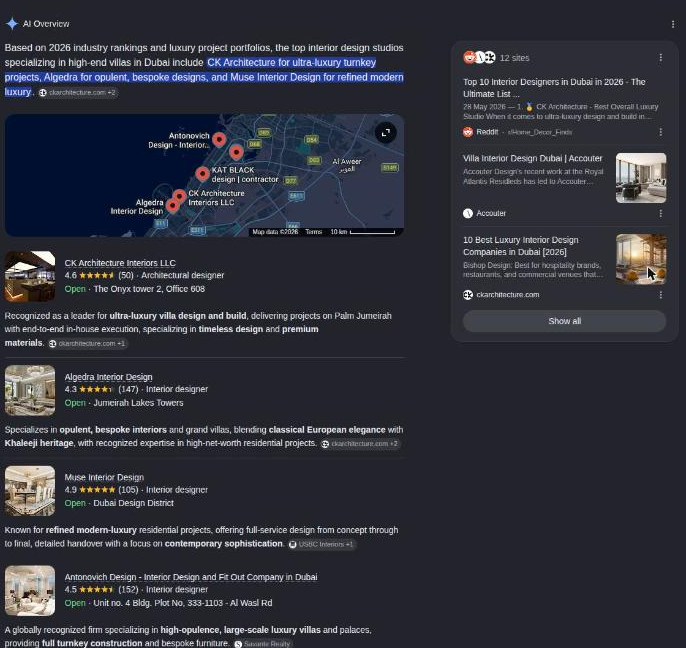Click the CK Architecture Interiors map pin
Image resolution: width=686 pixels, height=648 pixels.
(x=179, y=196)
